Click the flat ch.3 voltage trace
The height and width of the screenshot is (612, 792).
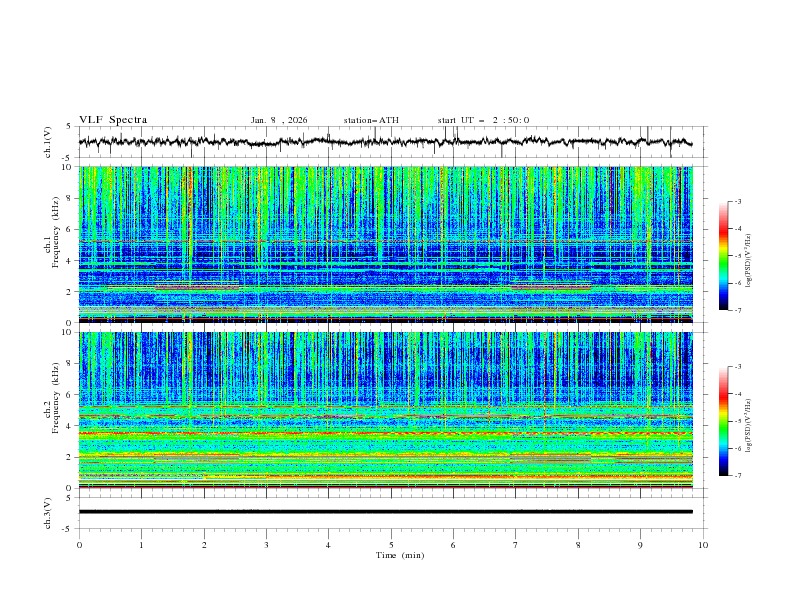click(385, 512)
